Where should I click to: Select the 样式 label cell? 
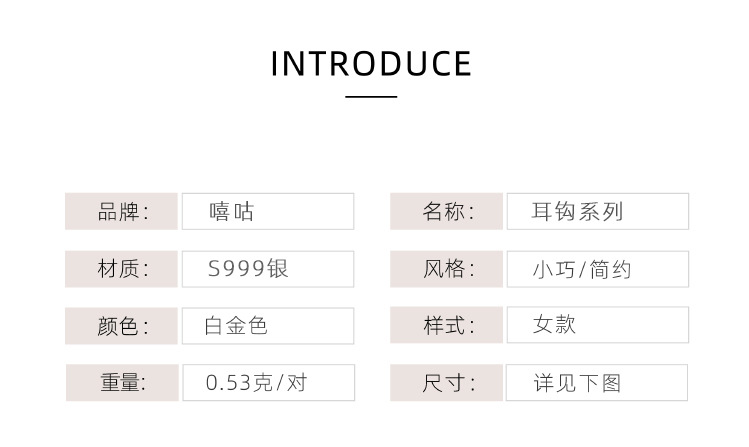pos(446,326)
